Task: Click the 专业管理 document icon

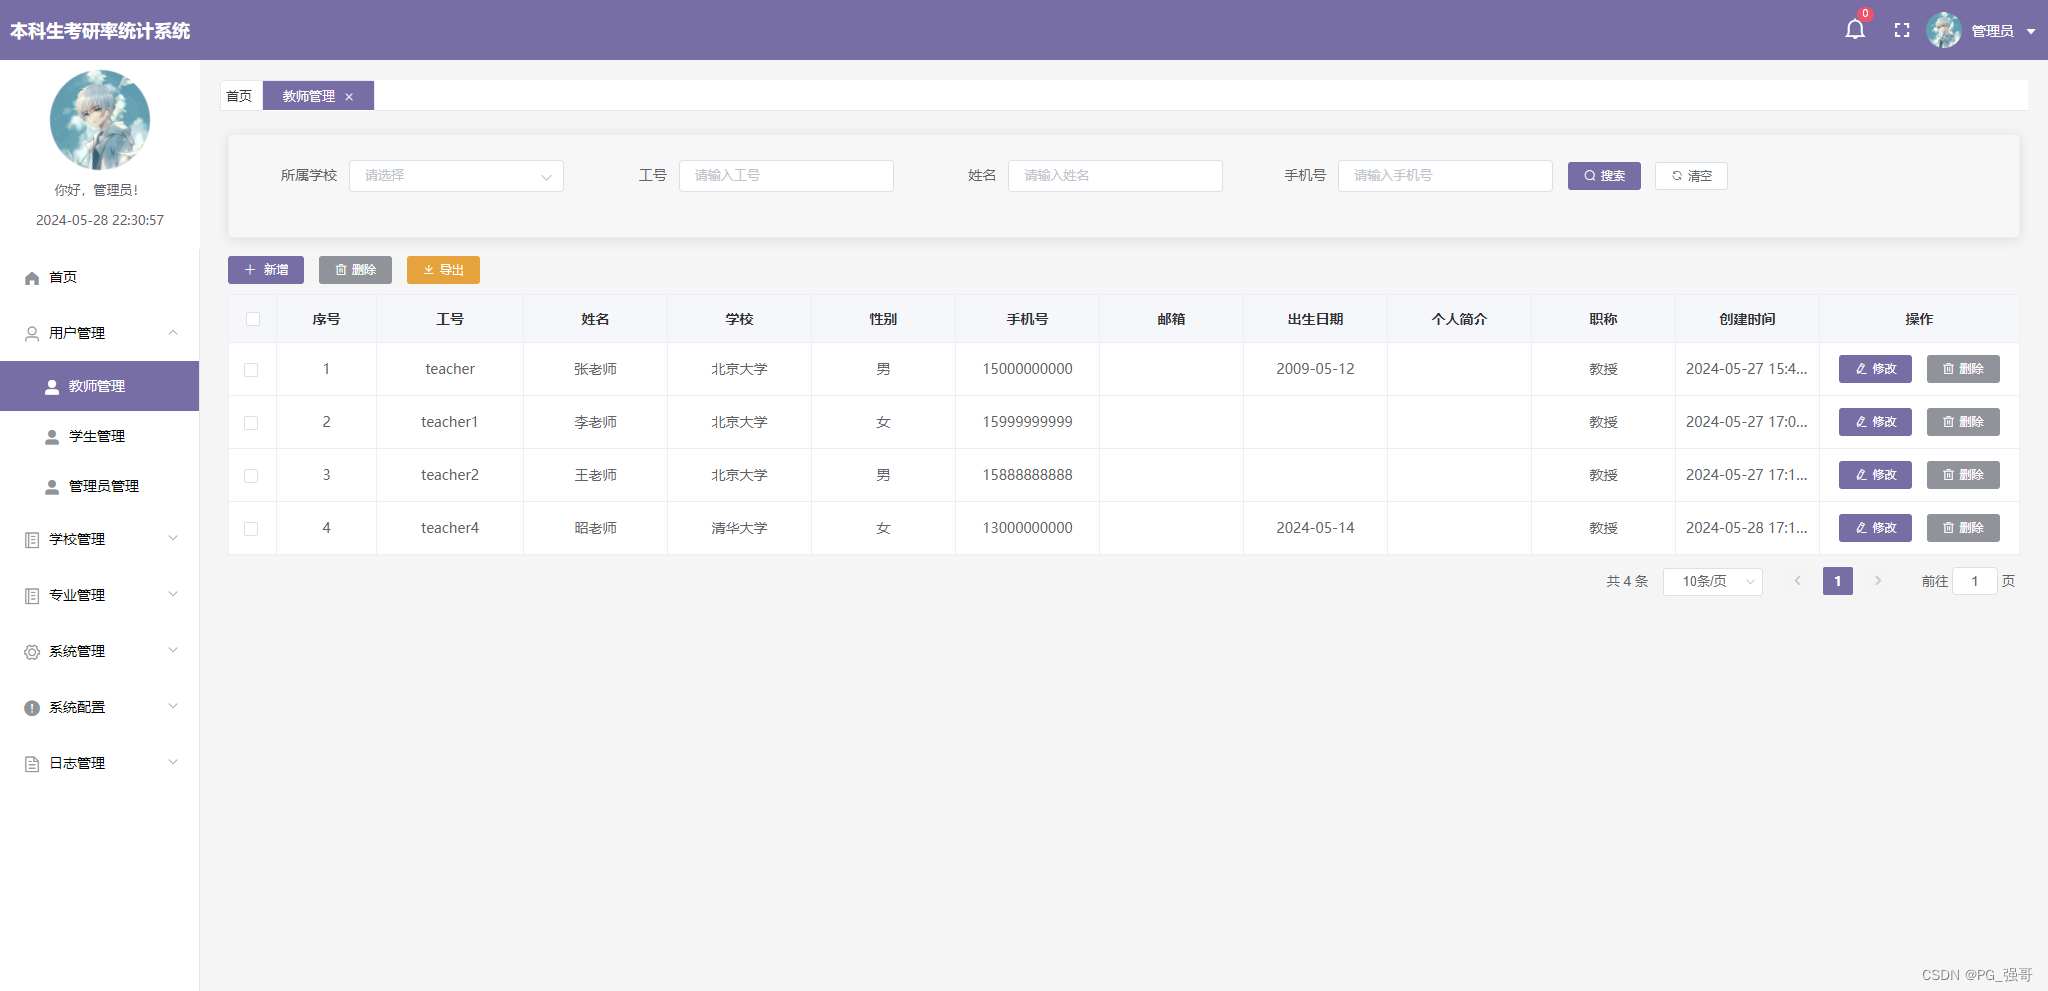Action: coord(32,596)
